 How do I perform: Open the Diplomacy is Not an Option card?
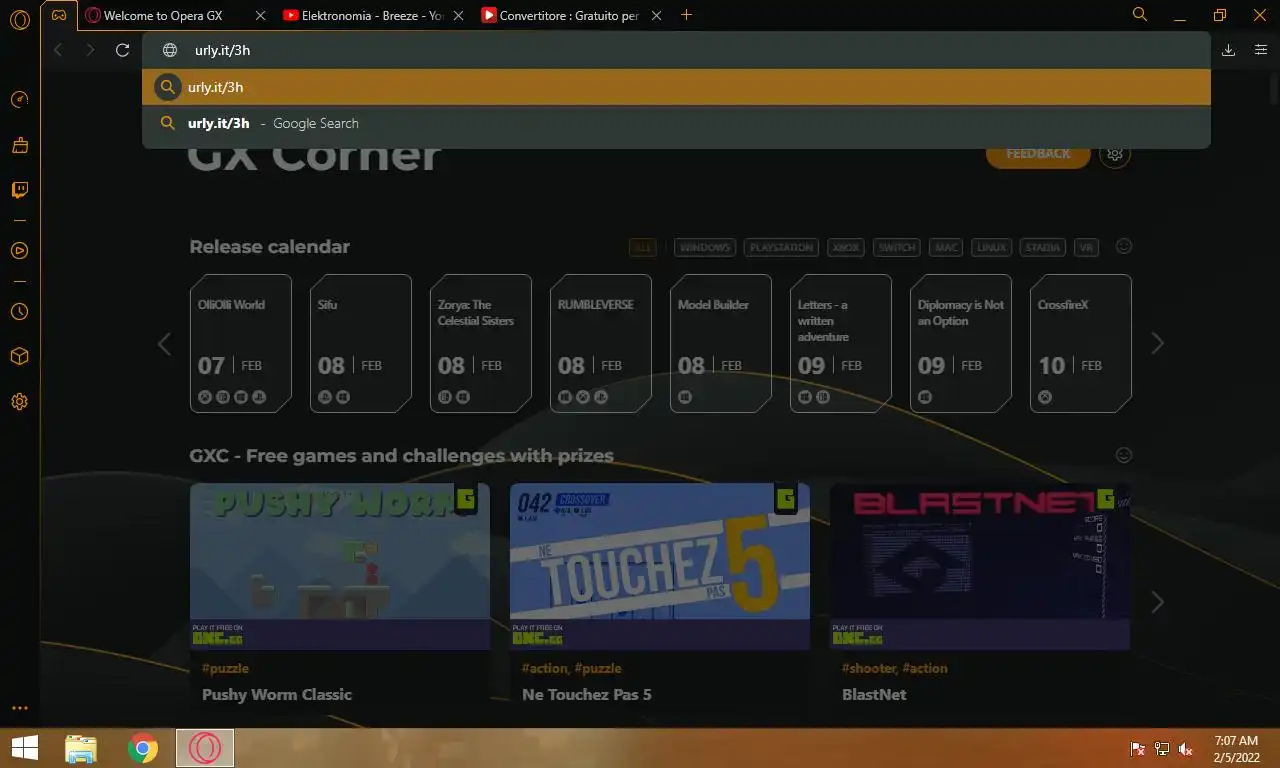tap(961, 343)
